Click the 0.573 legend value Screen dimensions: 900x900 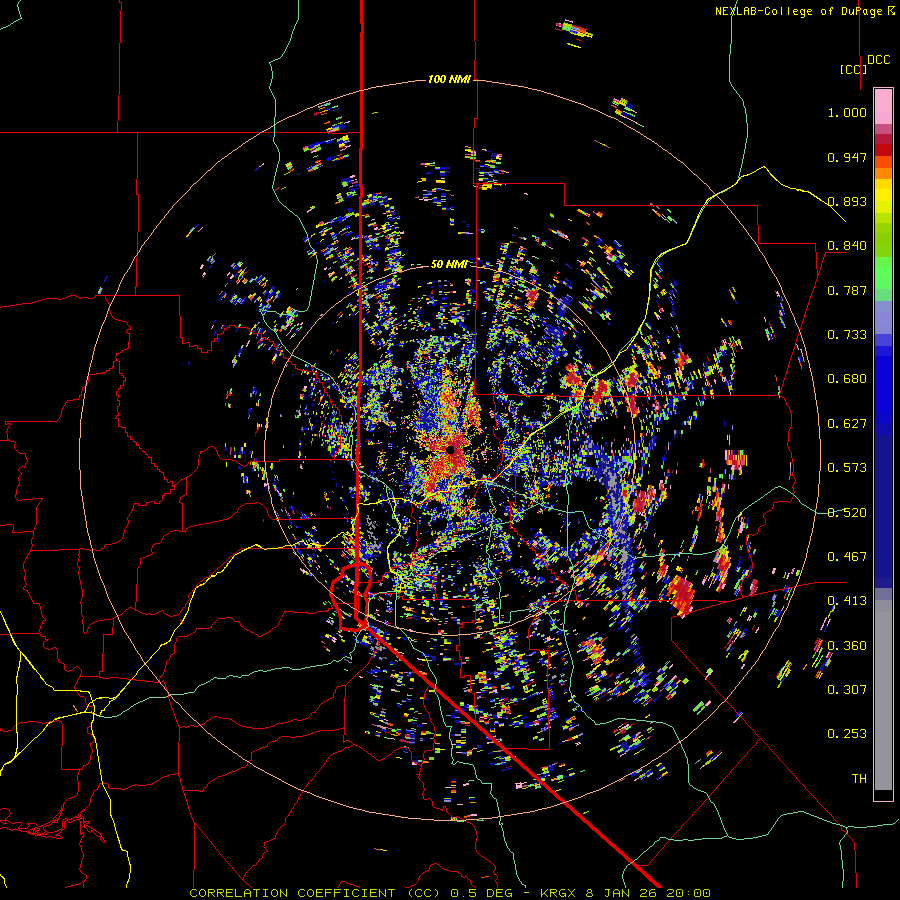847,468
